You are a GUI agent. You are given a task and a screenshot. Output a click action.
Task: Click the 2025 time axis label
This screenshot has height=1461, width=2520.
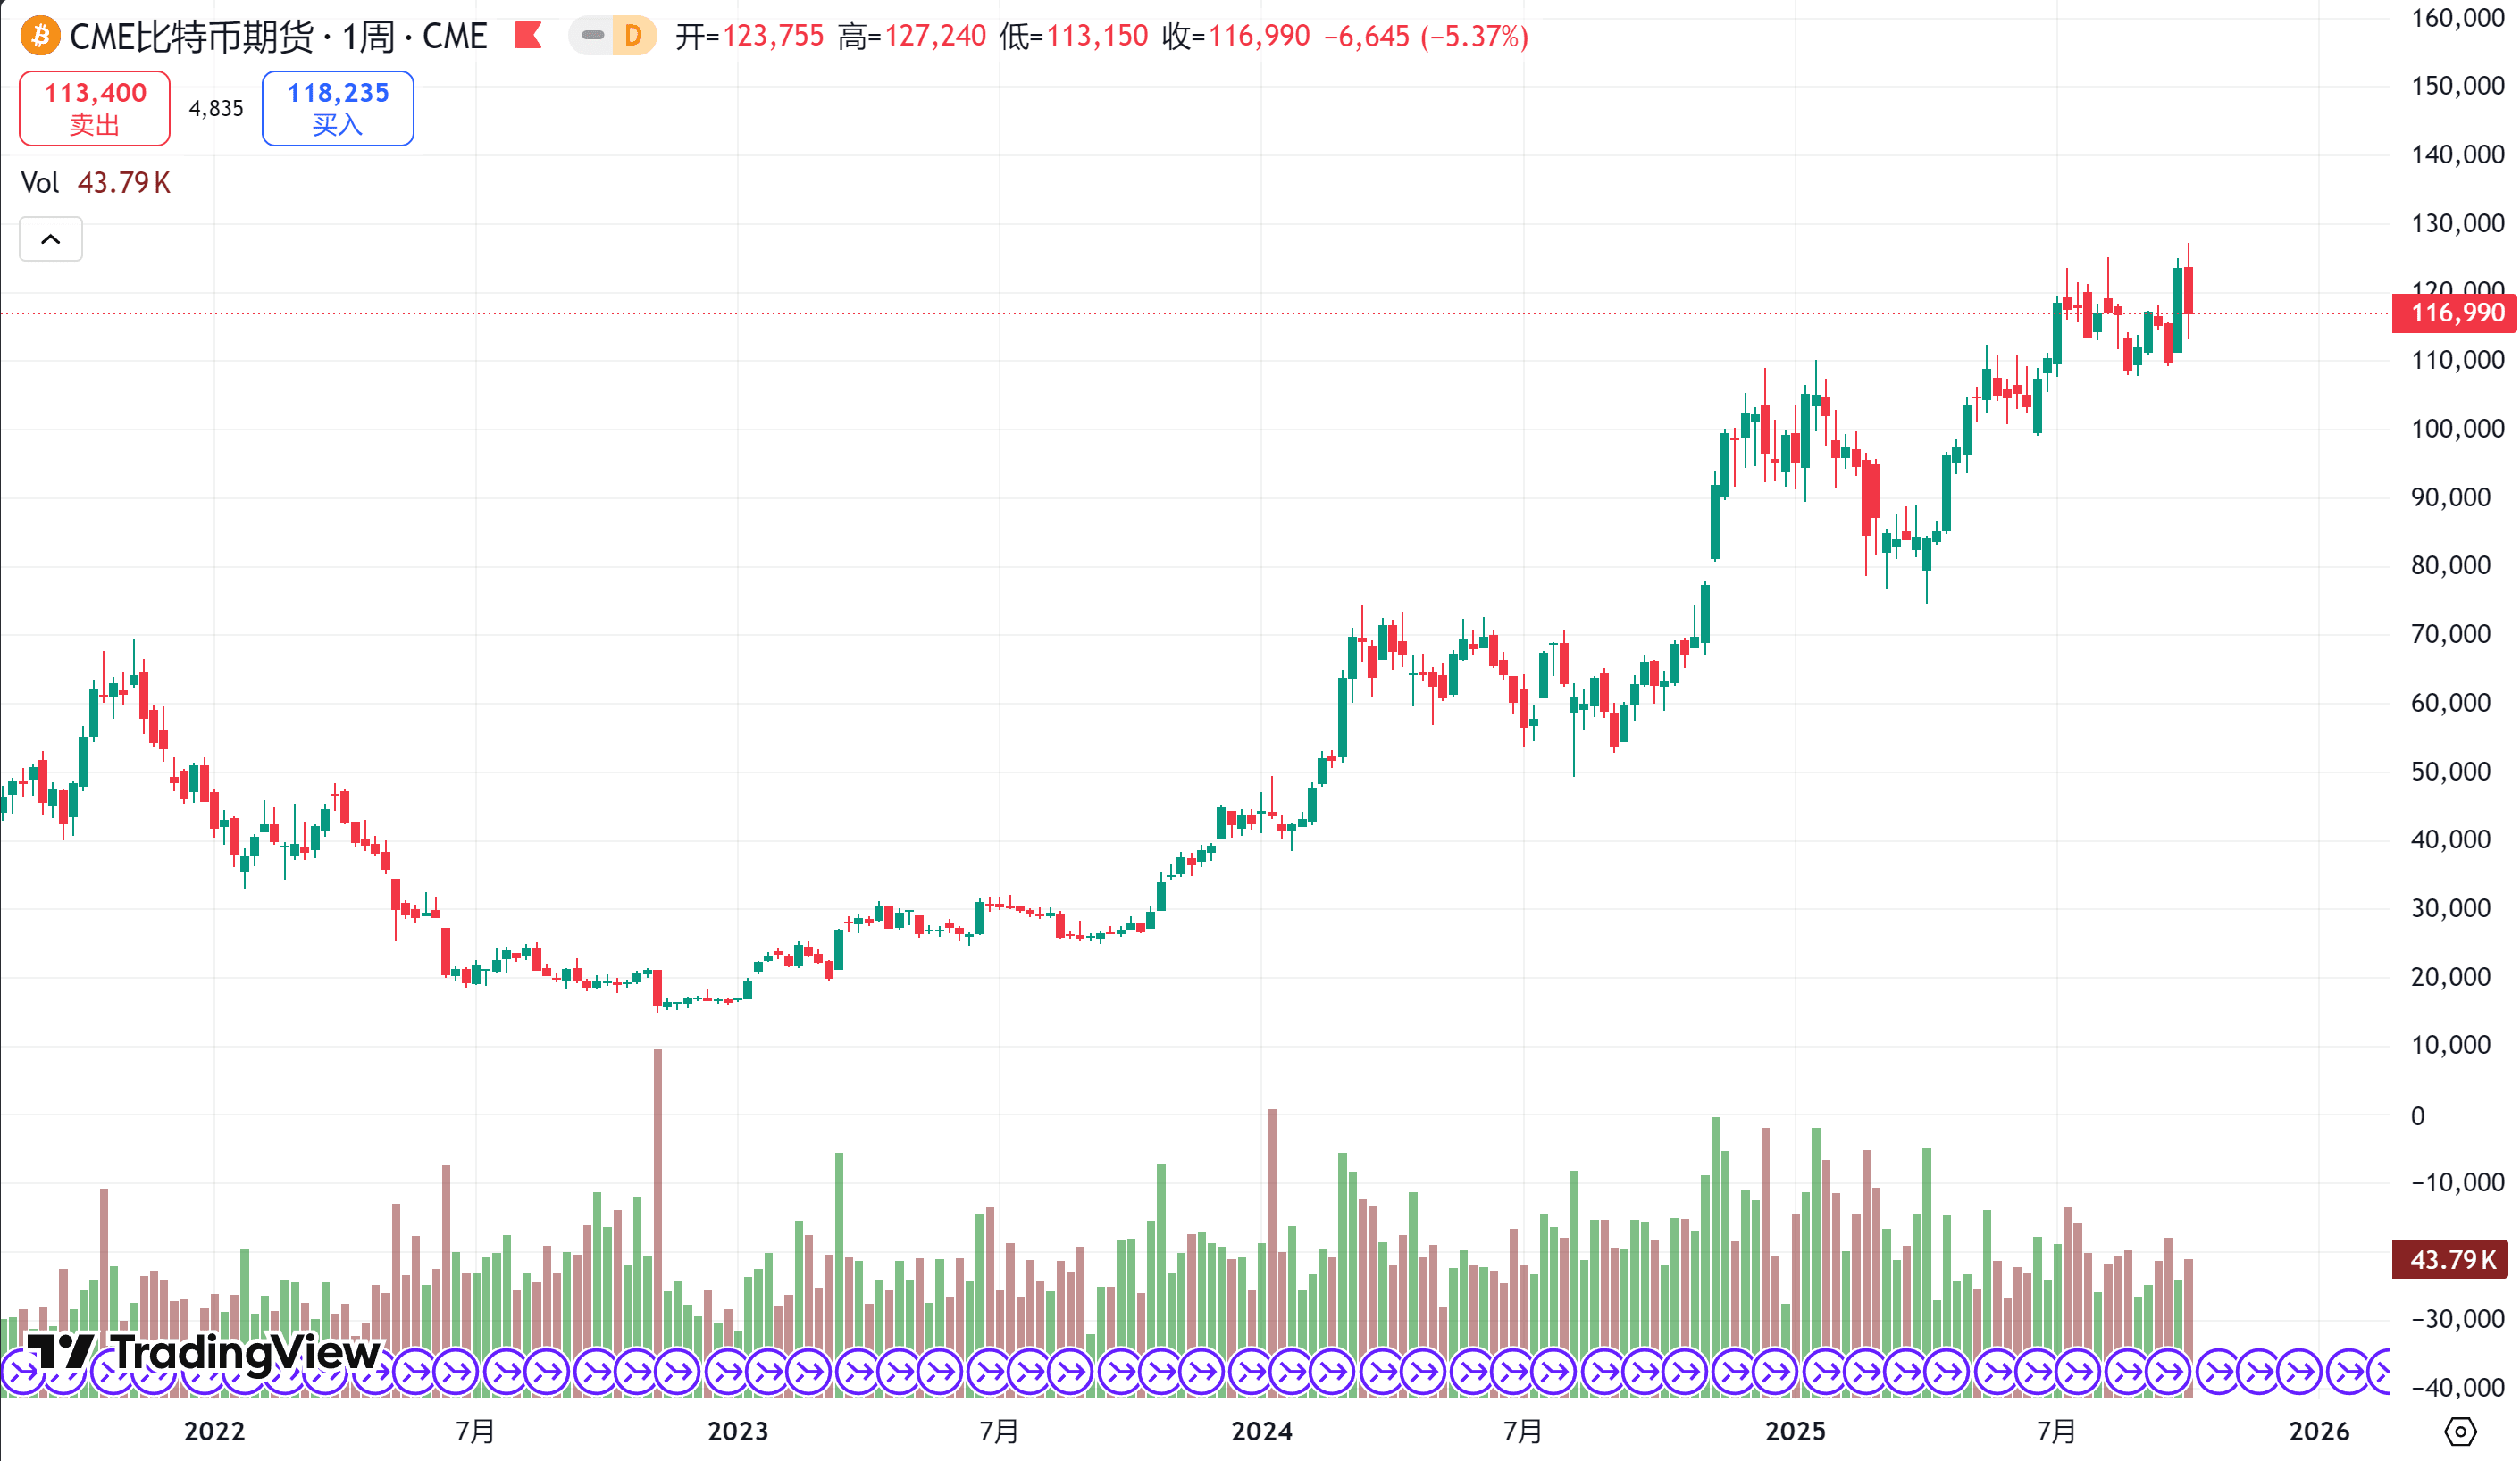tap(1795, 1431)
